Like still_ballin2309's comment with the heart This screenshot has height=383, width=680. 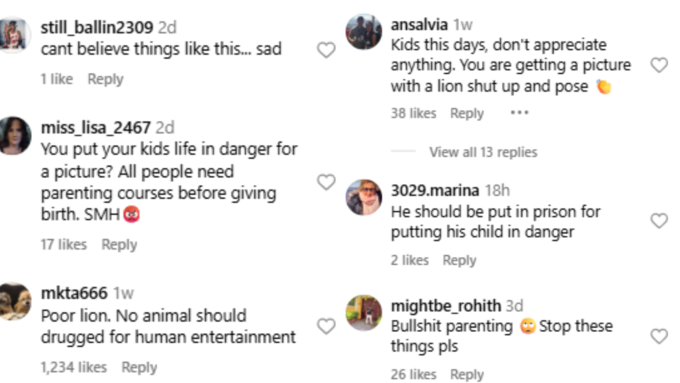pyautogui.click(x=326, y=50)
